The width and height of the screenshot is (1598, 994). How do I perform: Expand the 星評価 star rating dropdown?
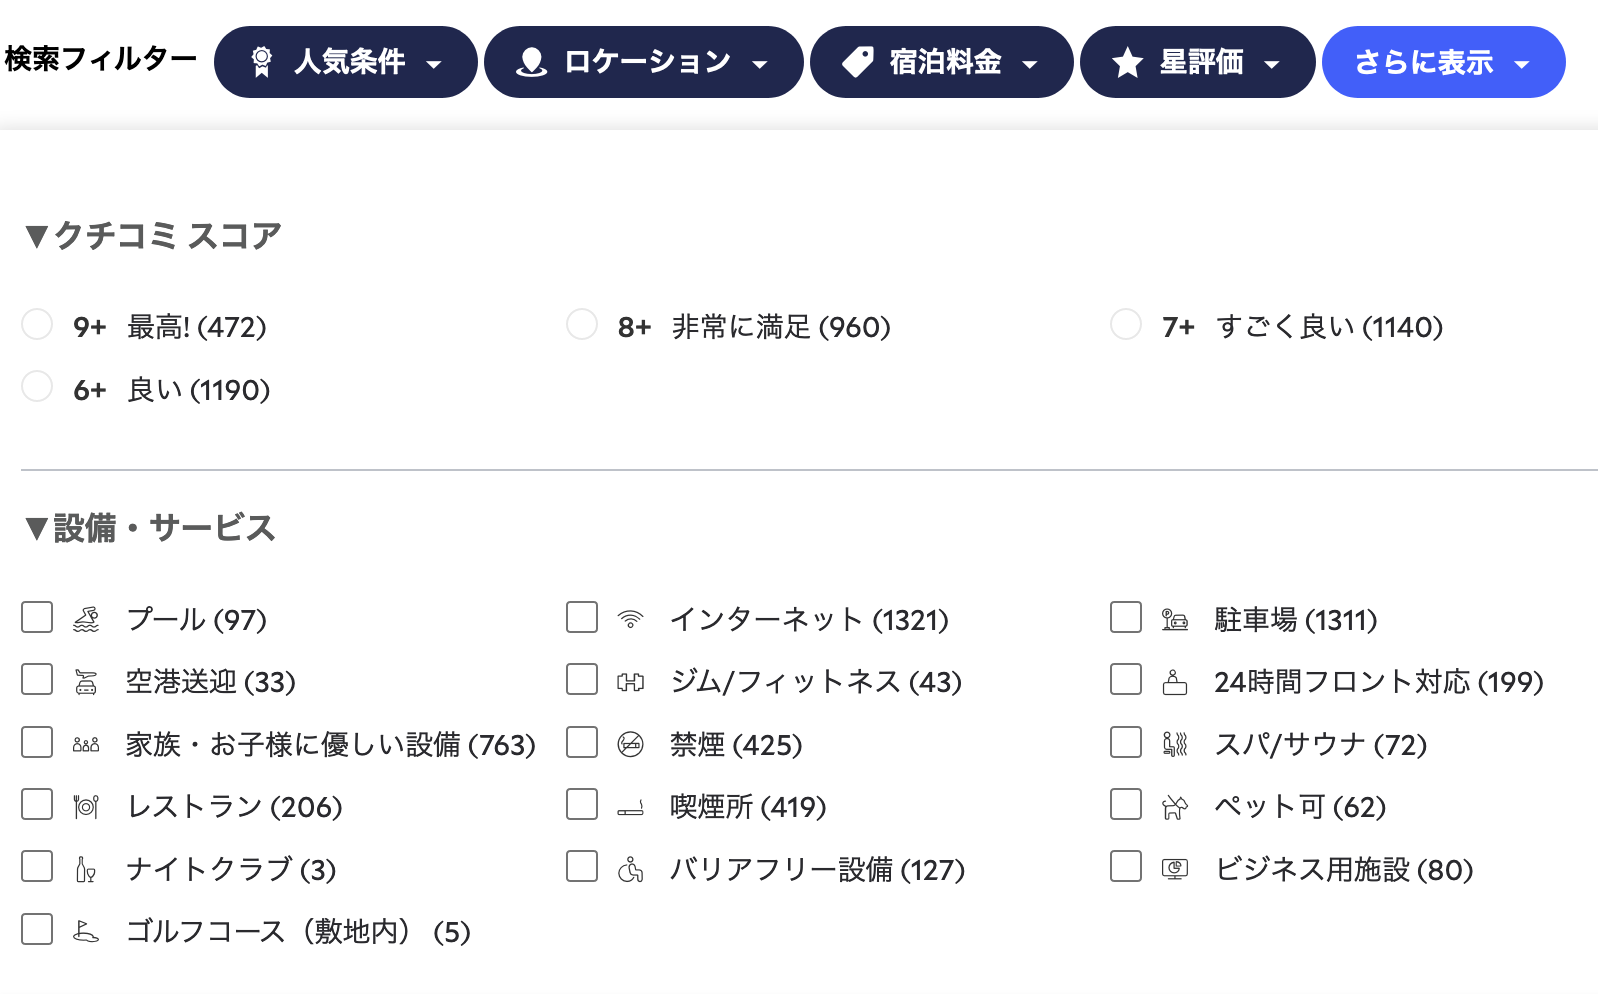[1198, 62]
